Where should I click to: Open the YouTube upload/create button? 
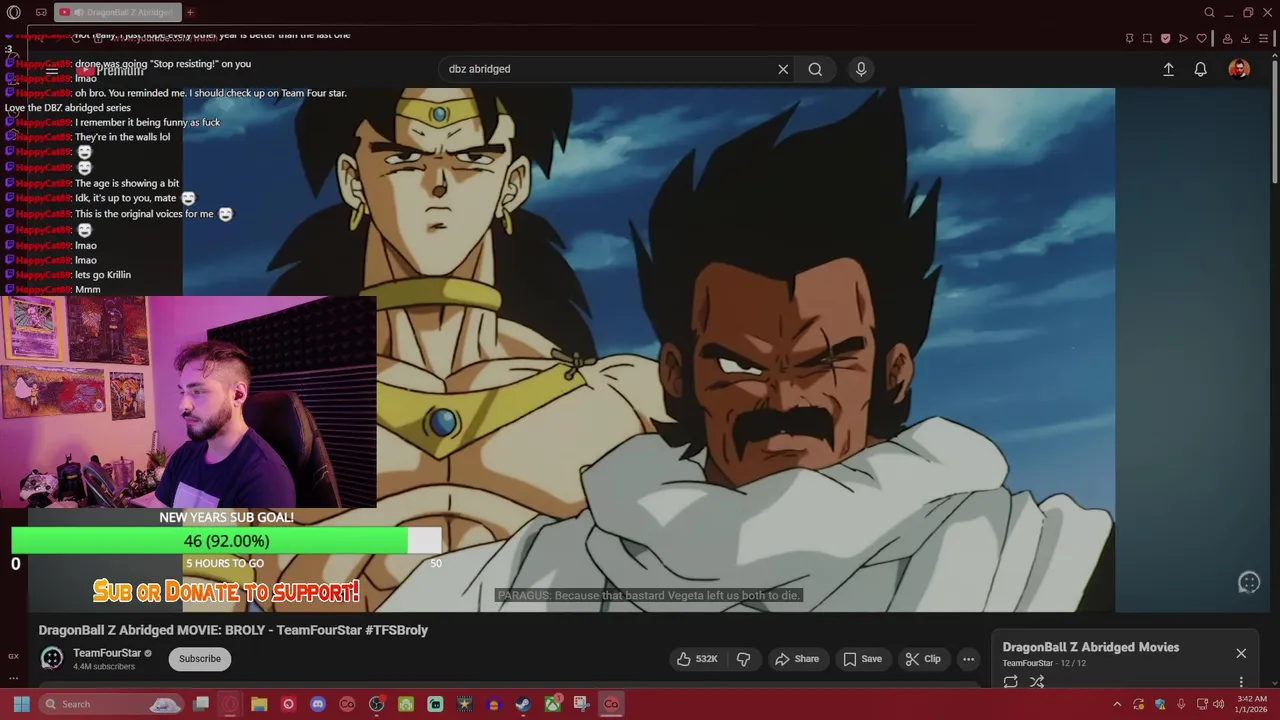pyautogui.click(x=1168, y=69)
